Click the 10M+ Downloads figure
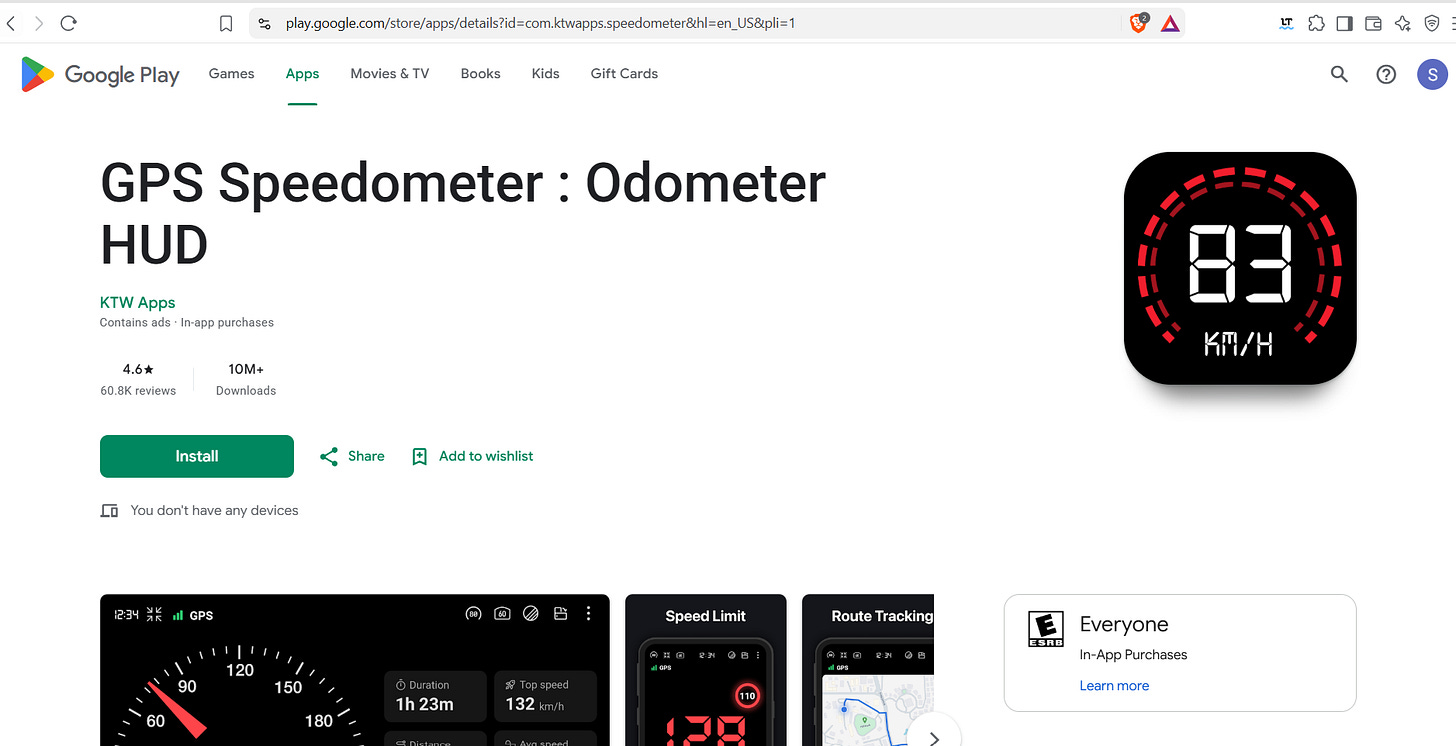This screenshot has height=746, width=1456. (246, 369)
